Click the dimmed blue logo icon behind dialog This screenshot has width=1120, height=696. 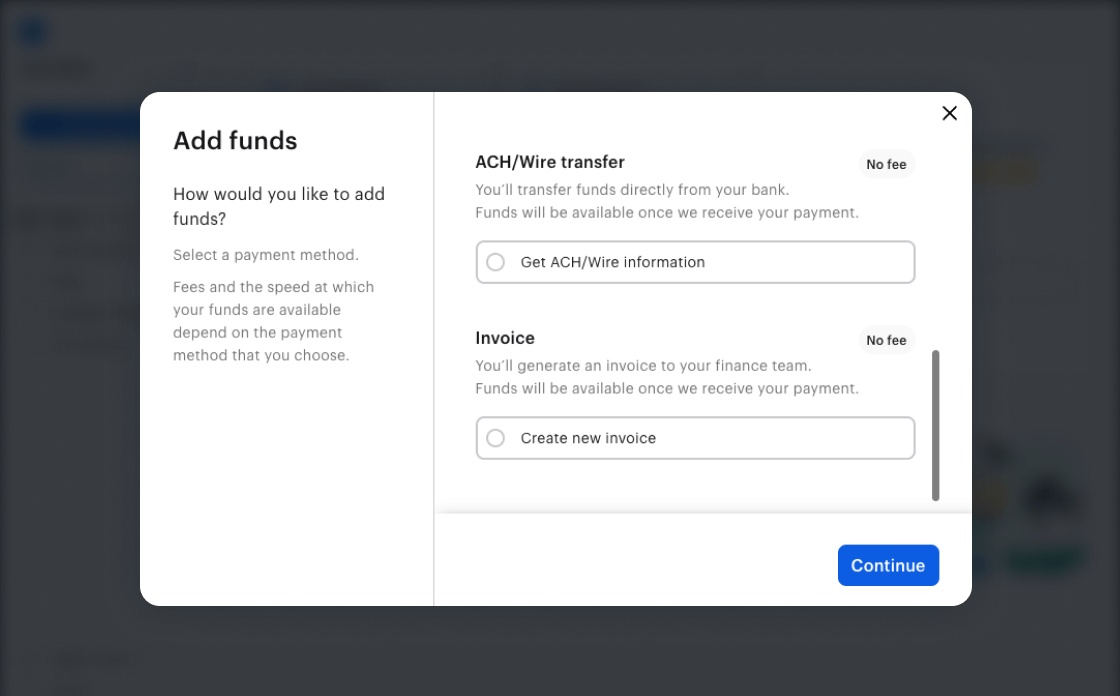click(34, 32)
